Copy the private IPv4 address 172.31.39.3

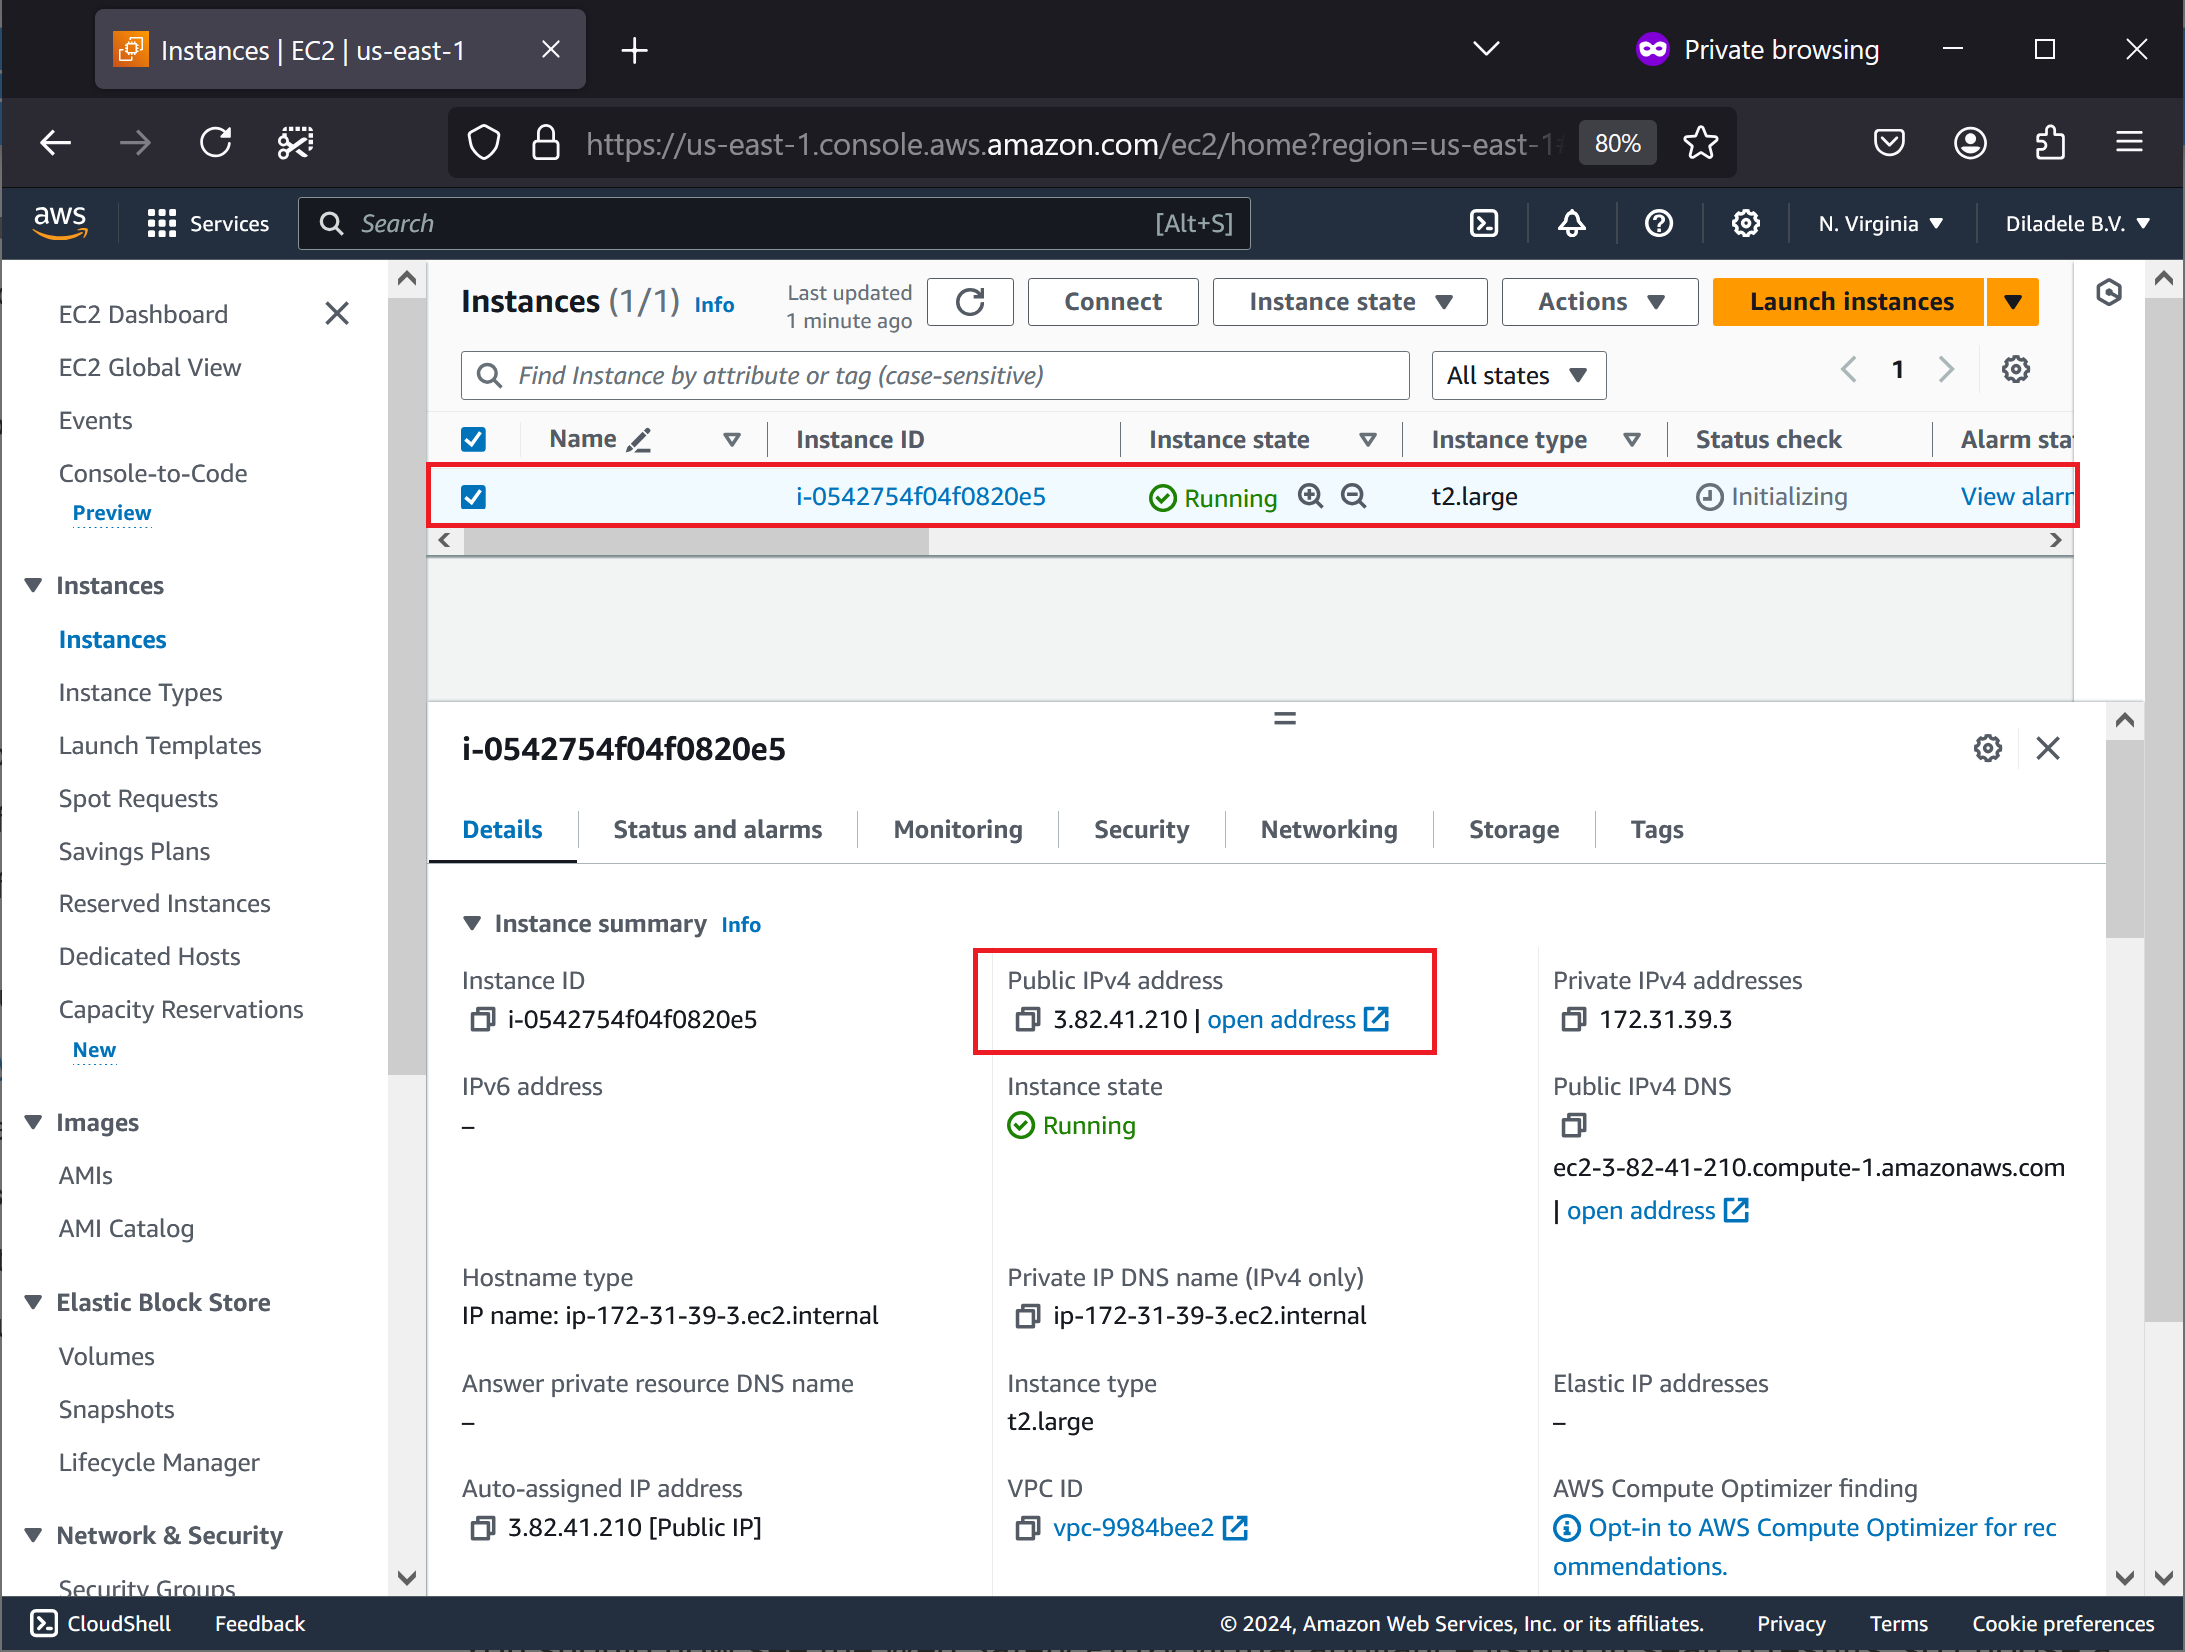pyautogui.click(x=1573, y=1020)
